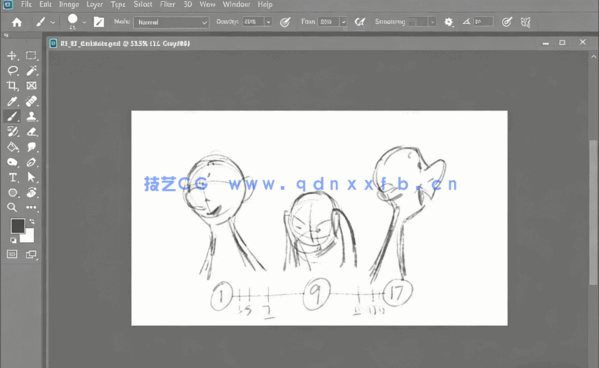Select the Paint Bucket tool
The height and width of the screenshot is (368, 599).
click(13, 147)
